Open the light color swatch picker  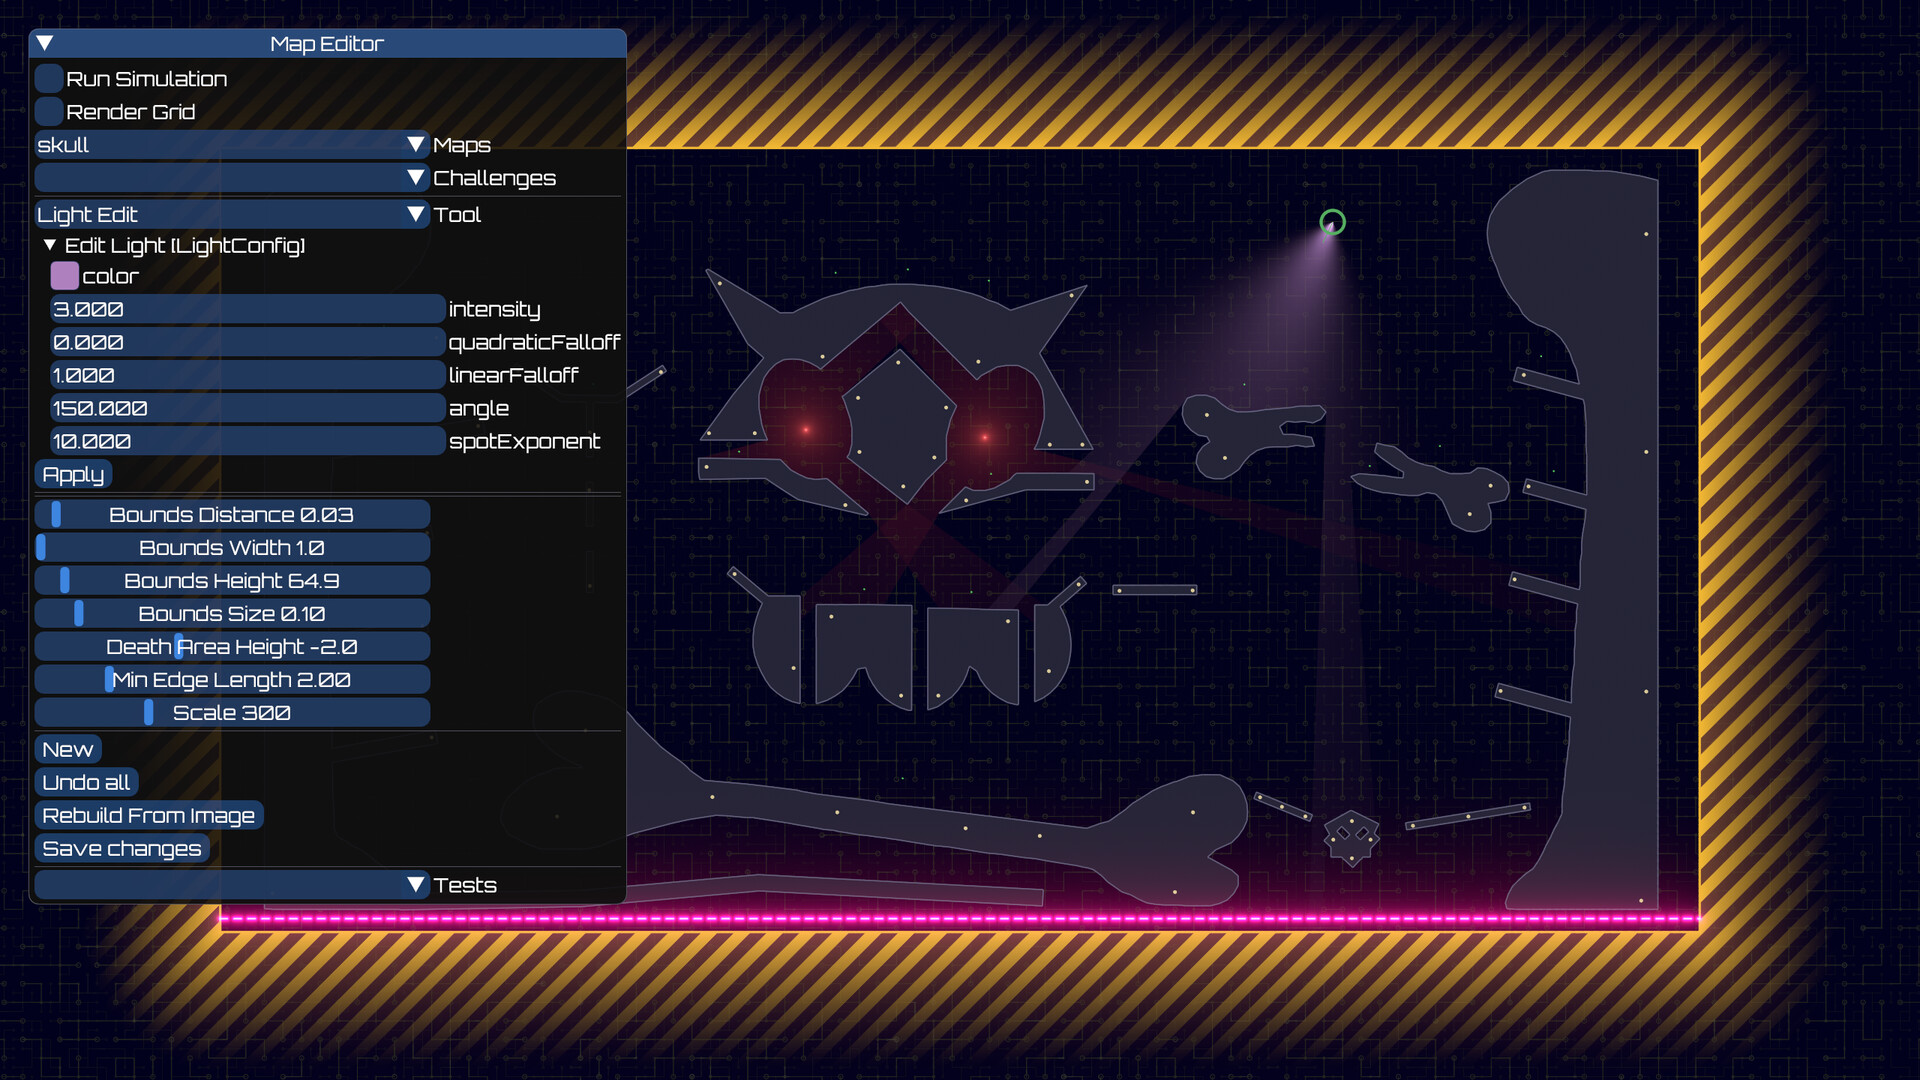(x=65, y=276)
